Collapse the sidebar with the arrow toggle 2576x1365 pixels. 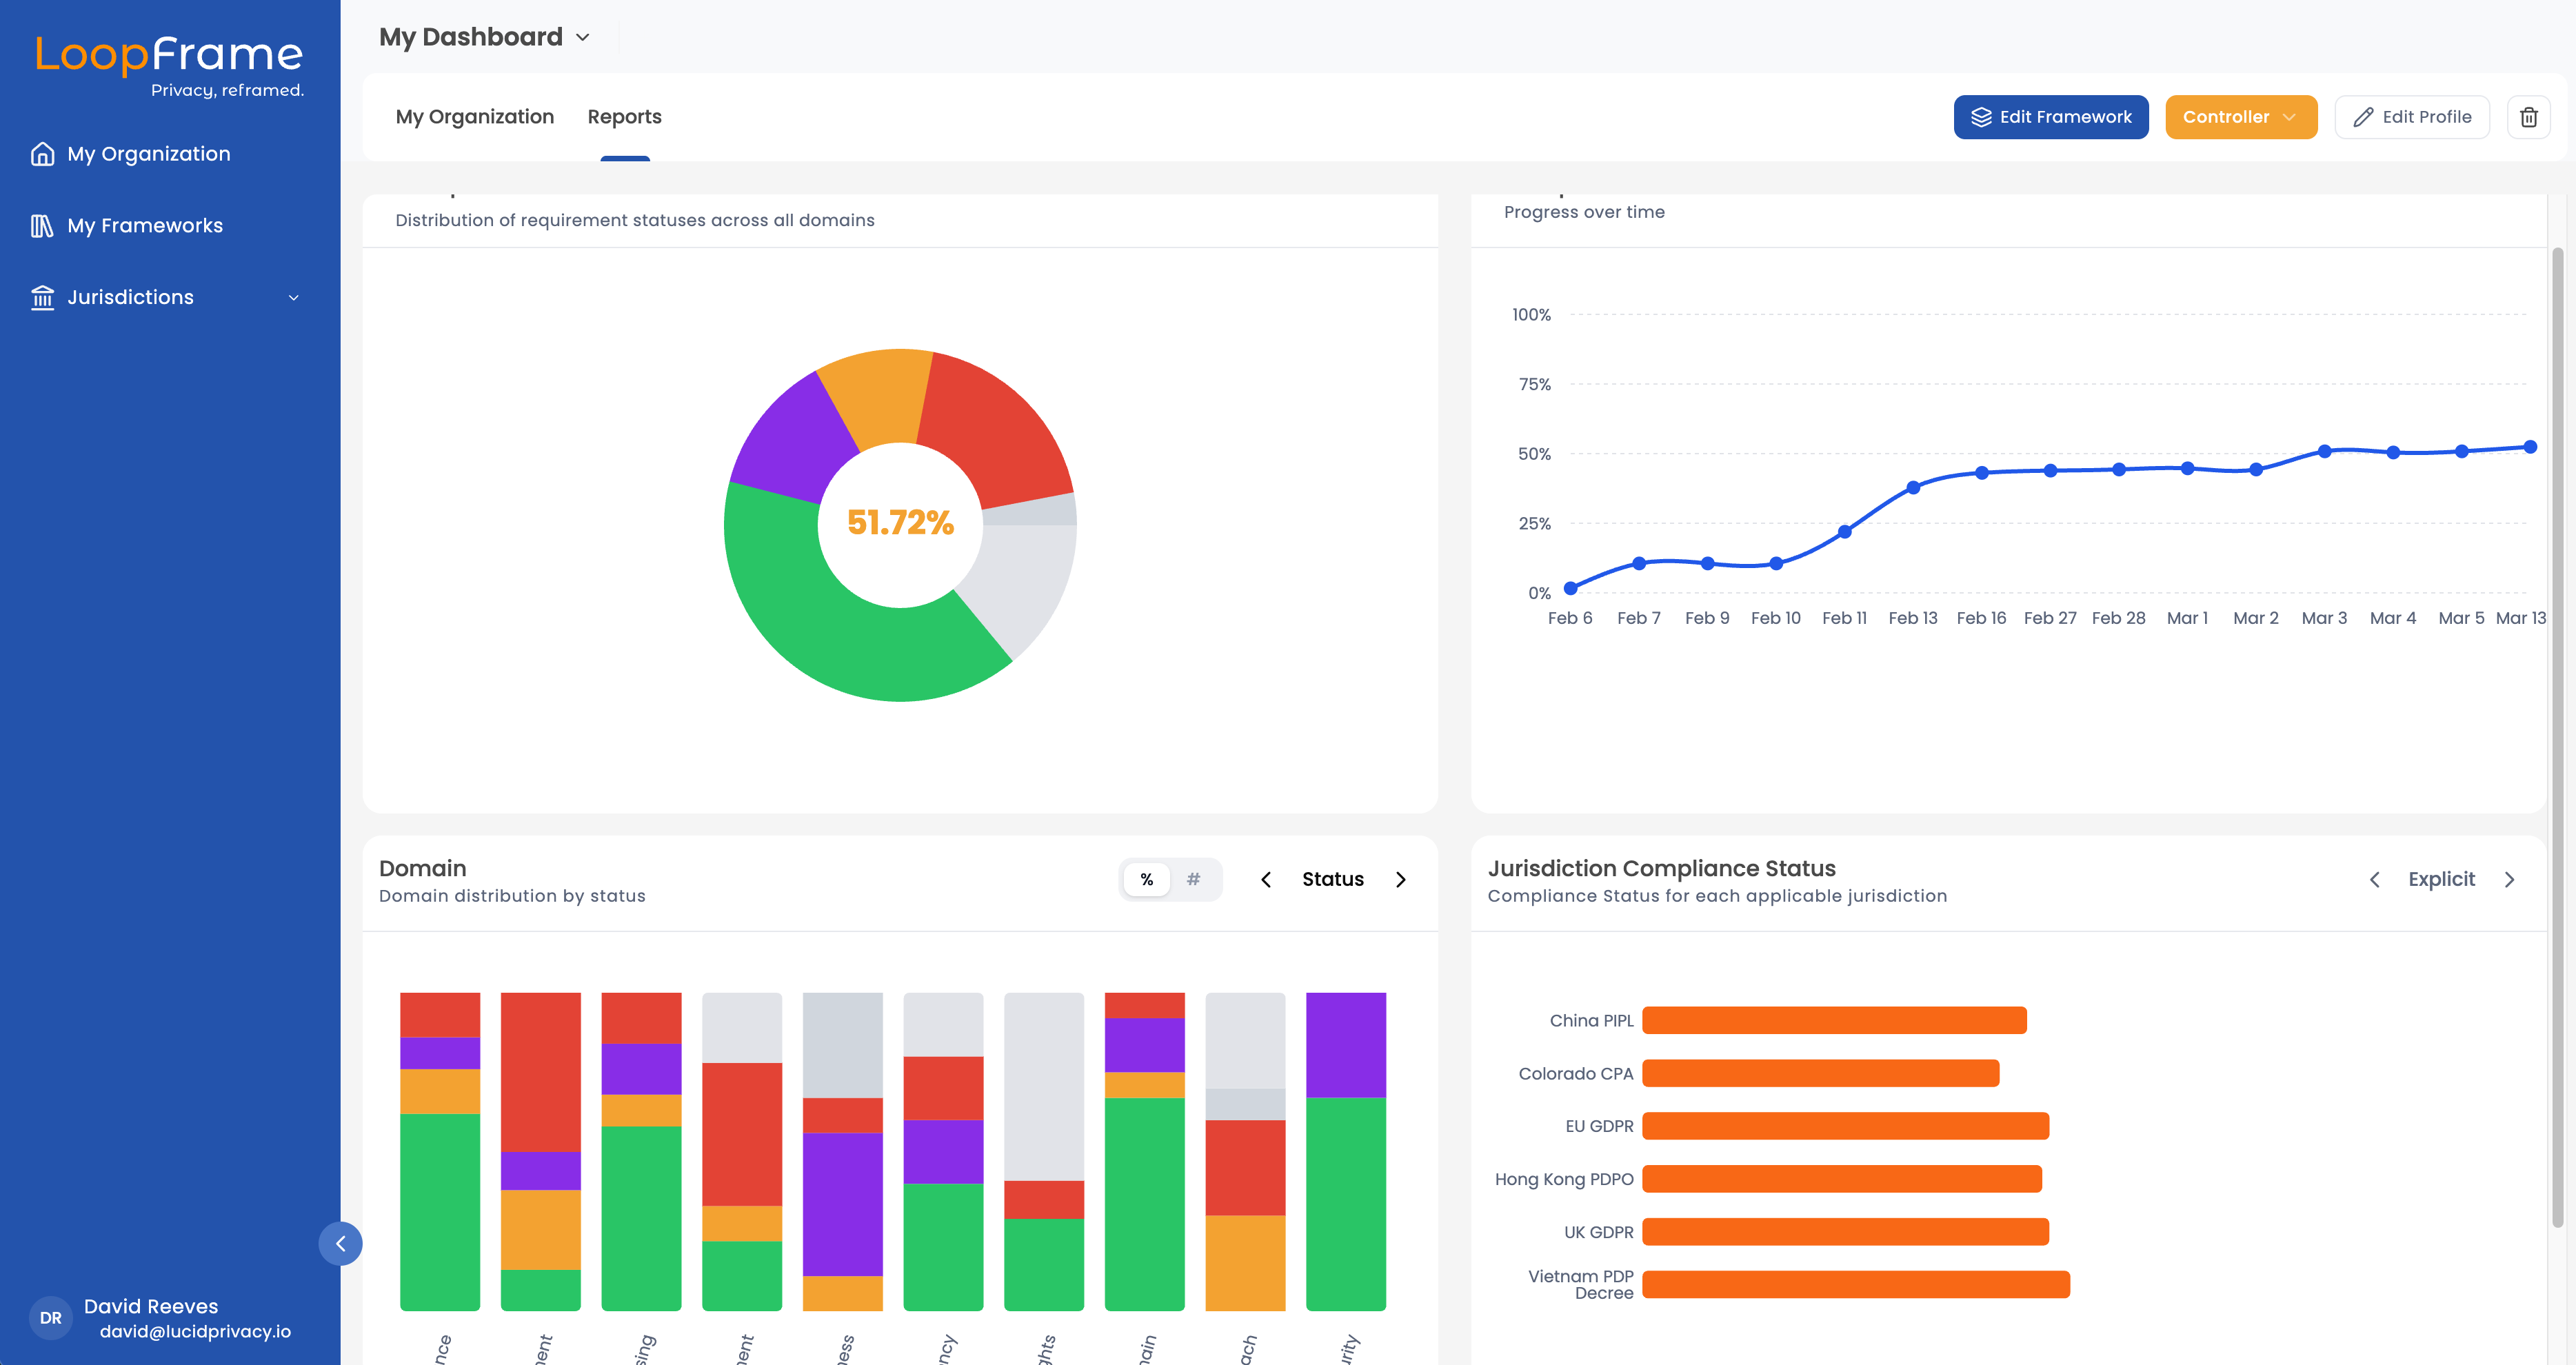(x=341, y=1243)
